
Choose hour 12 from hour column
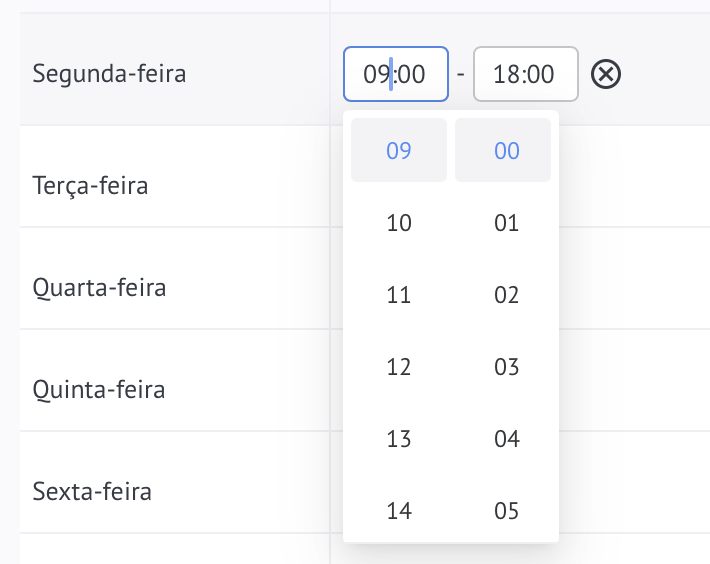tap(399, 367)
